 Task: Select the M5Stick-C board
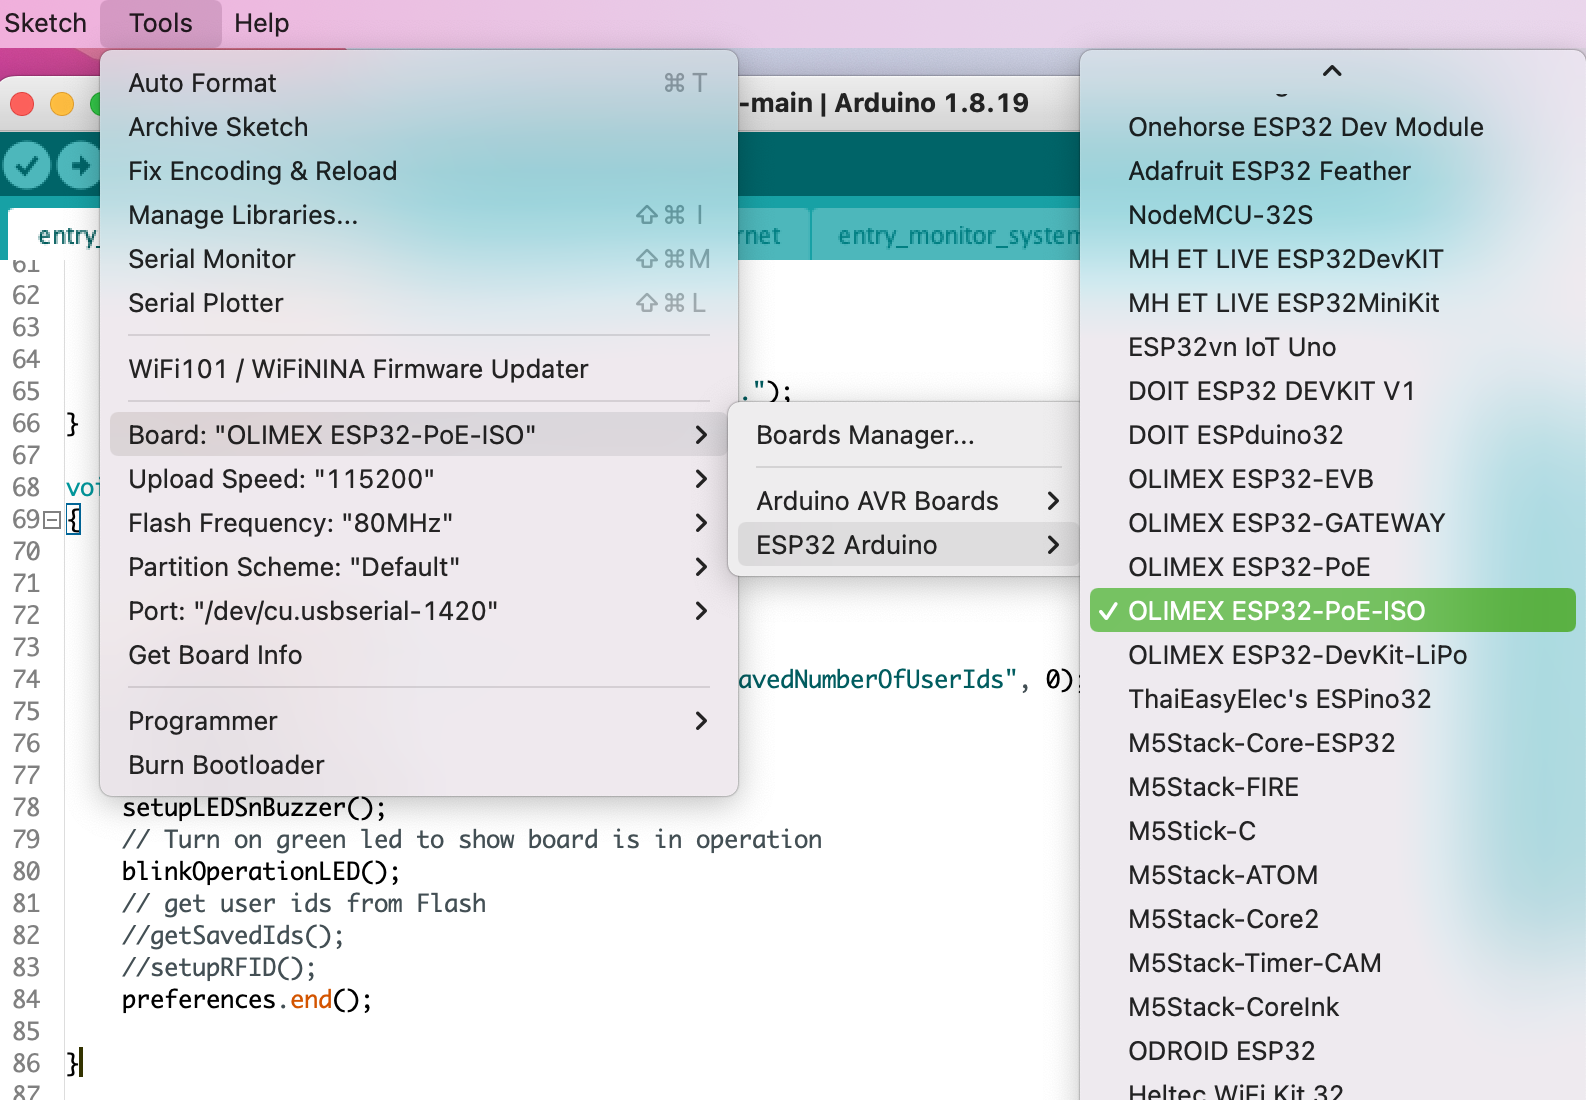pos(1333,831)
